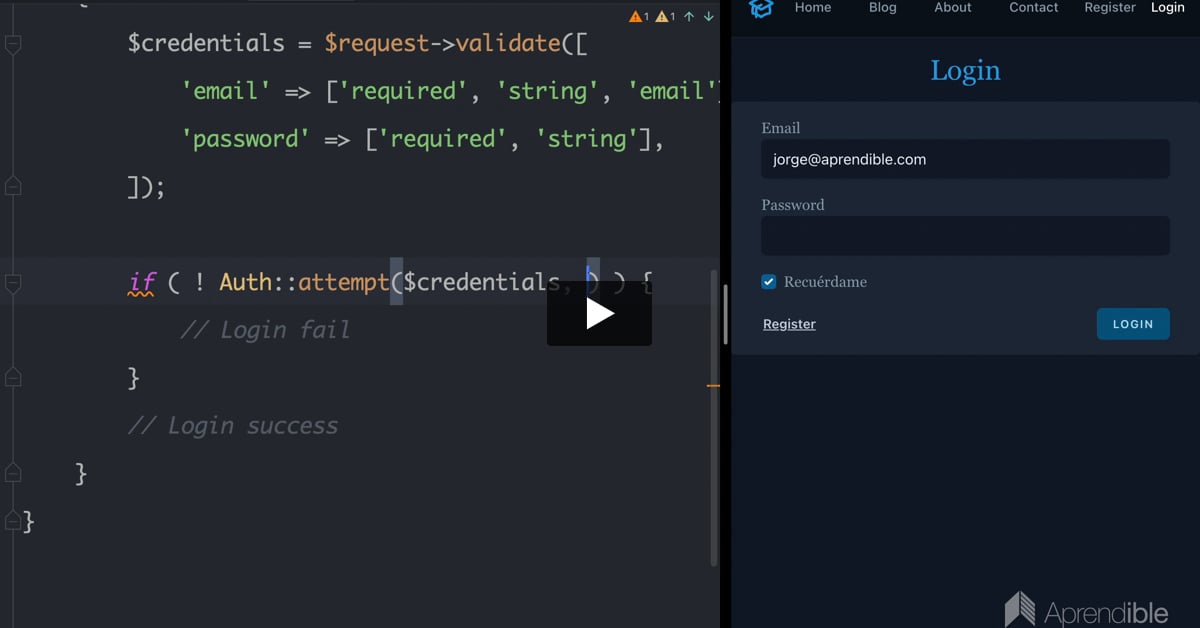Jump to next highlighted error arrow
The width and height of the screenshot is (1200, 628).
pos(709,16)
